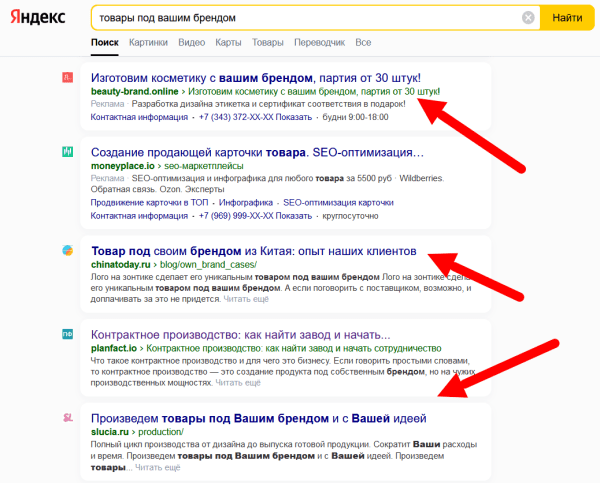The height and width of the screenshot is (483, 600).
Task: Click the beauty-brand.online favicon
Action: click(67, 77)
